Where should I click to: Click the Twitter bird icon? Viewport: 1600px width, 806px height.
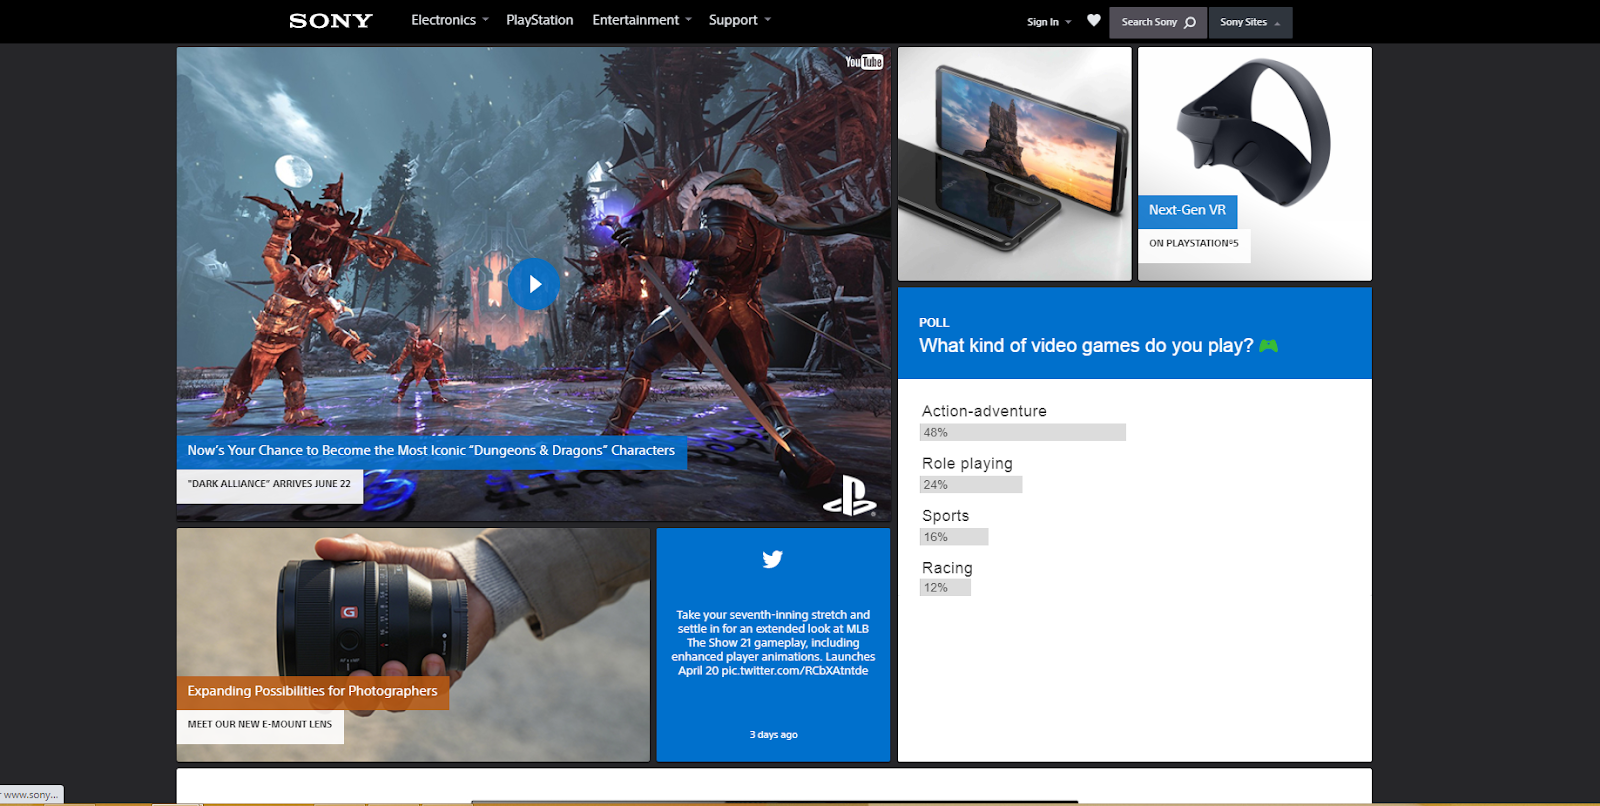pos(773,559)
